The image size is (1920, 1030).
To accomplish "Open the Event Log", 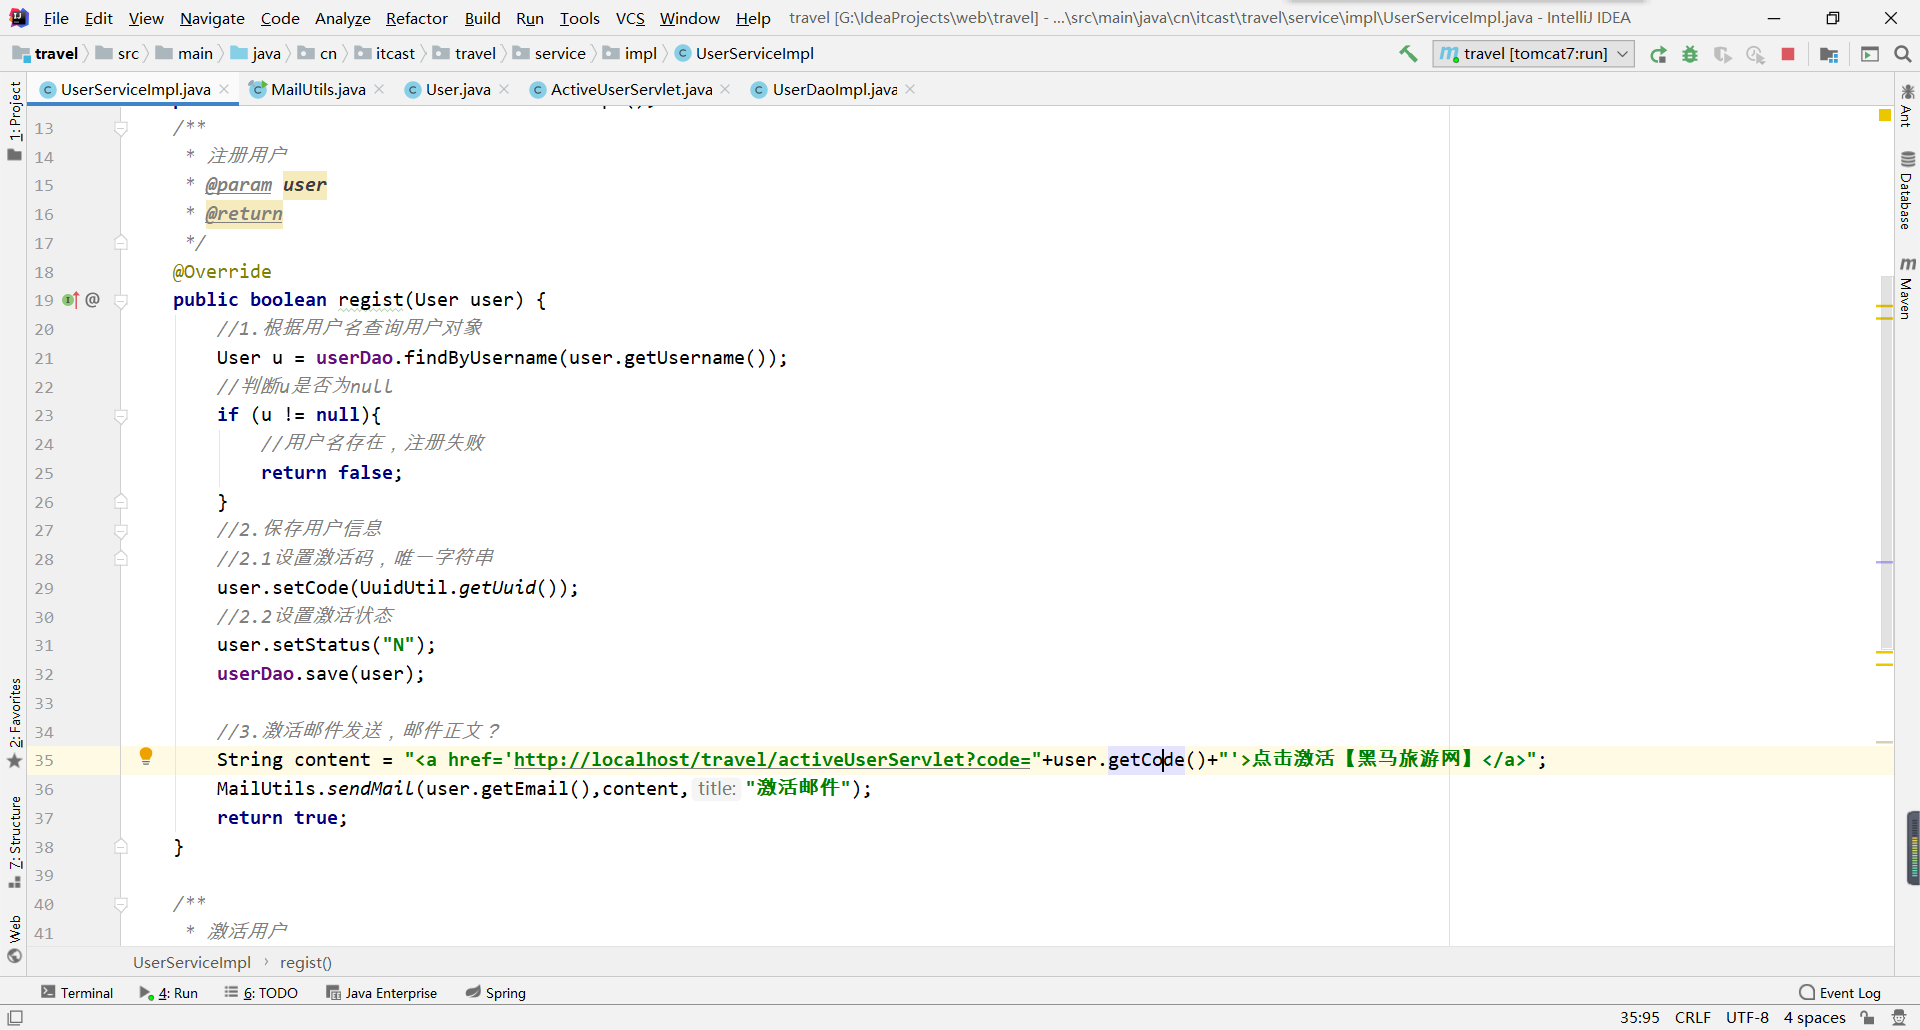I will 1840,993.
